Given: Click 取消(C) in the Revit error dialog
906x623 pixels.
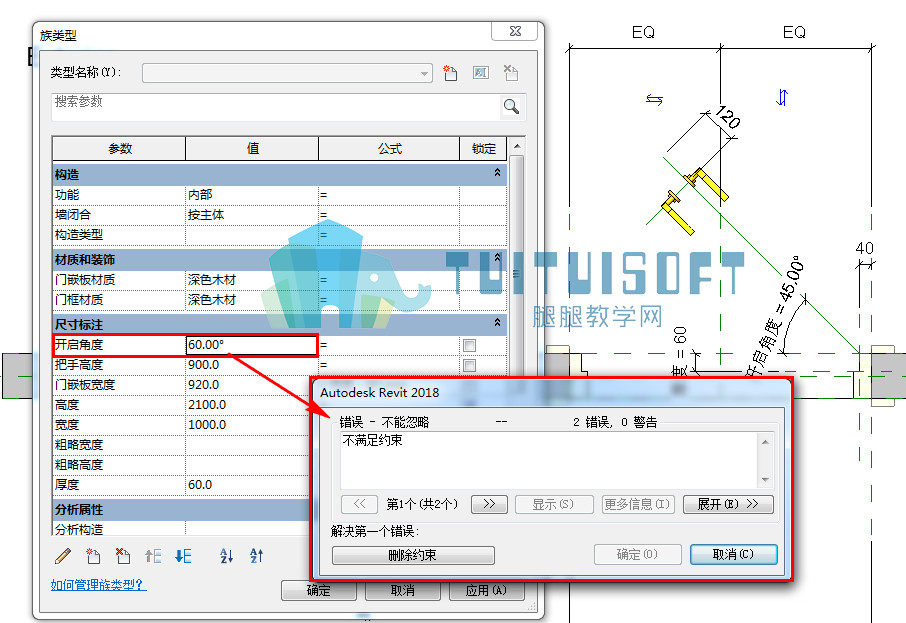Looking at the screenshot, I should point(734,554).
